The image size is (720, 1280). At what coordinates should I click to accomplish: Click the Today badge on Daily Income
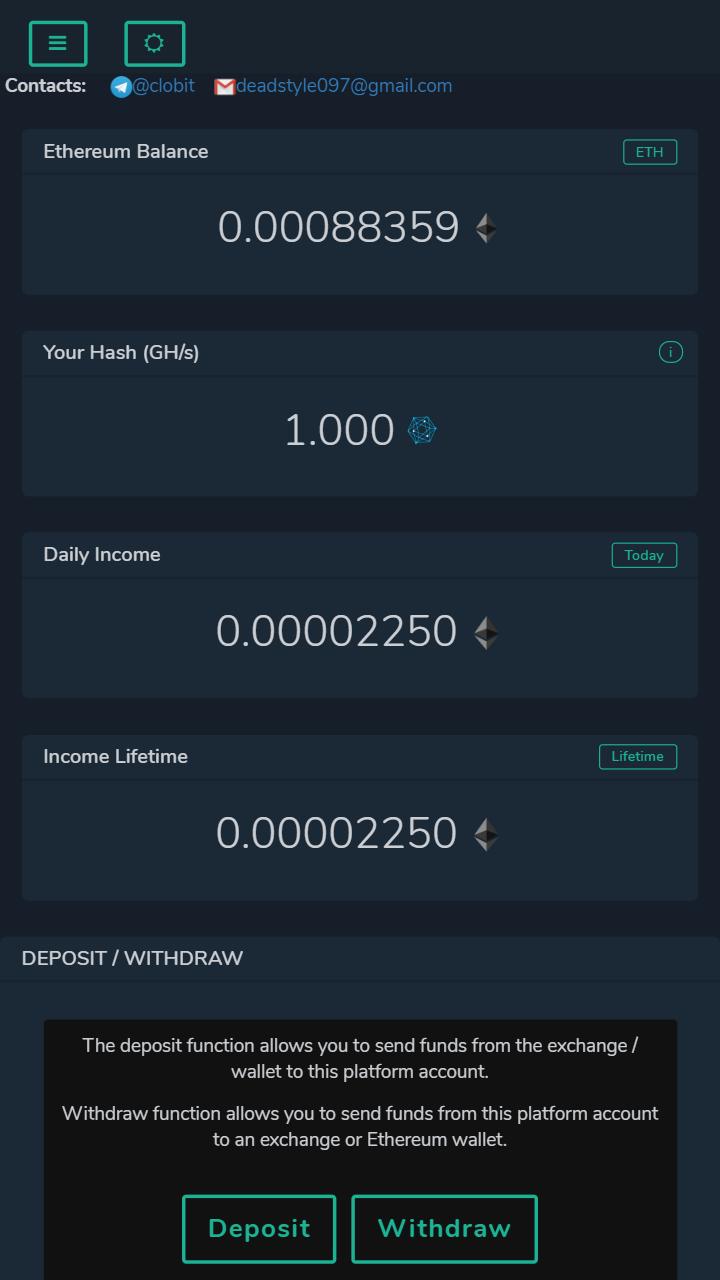coord(644,555)
